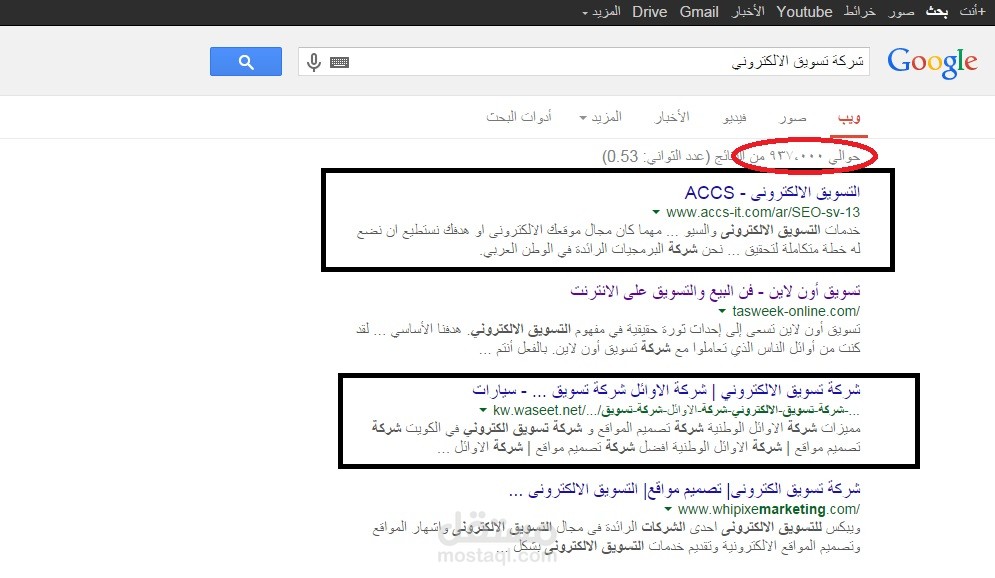
Task: Open Youtube from the top bar
Action: tap(804, 12)
